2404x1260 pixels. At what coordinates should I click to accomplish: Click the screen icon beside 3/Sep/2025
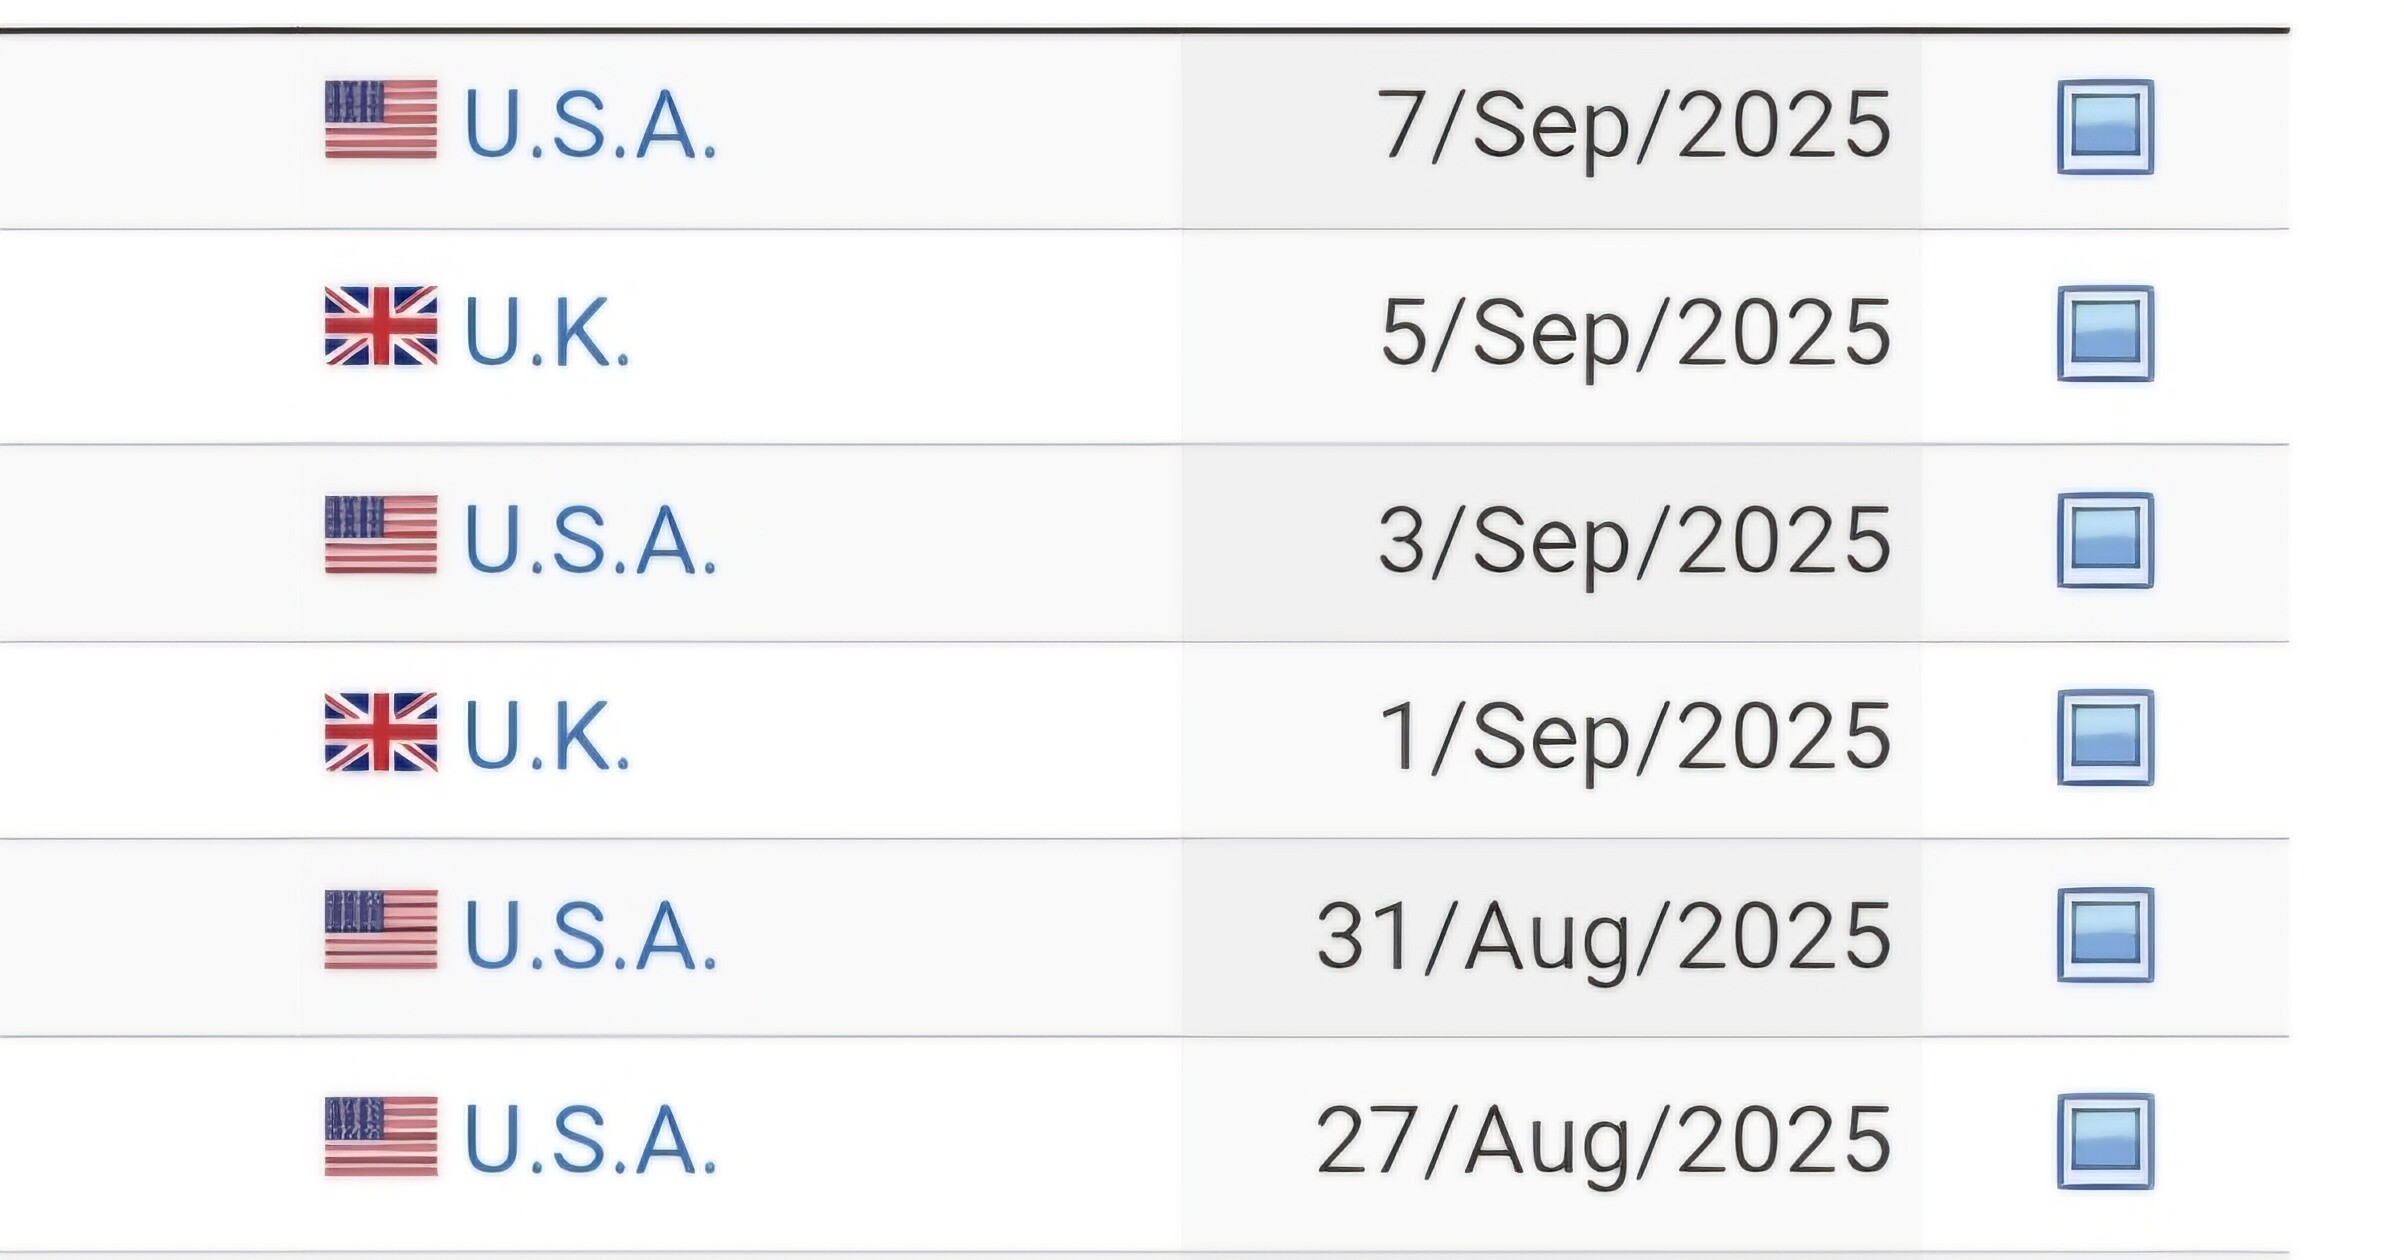[x=2105, y=540]
